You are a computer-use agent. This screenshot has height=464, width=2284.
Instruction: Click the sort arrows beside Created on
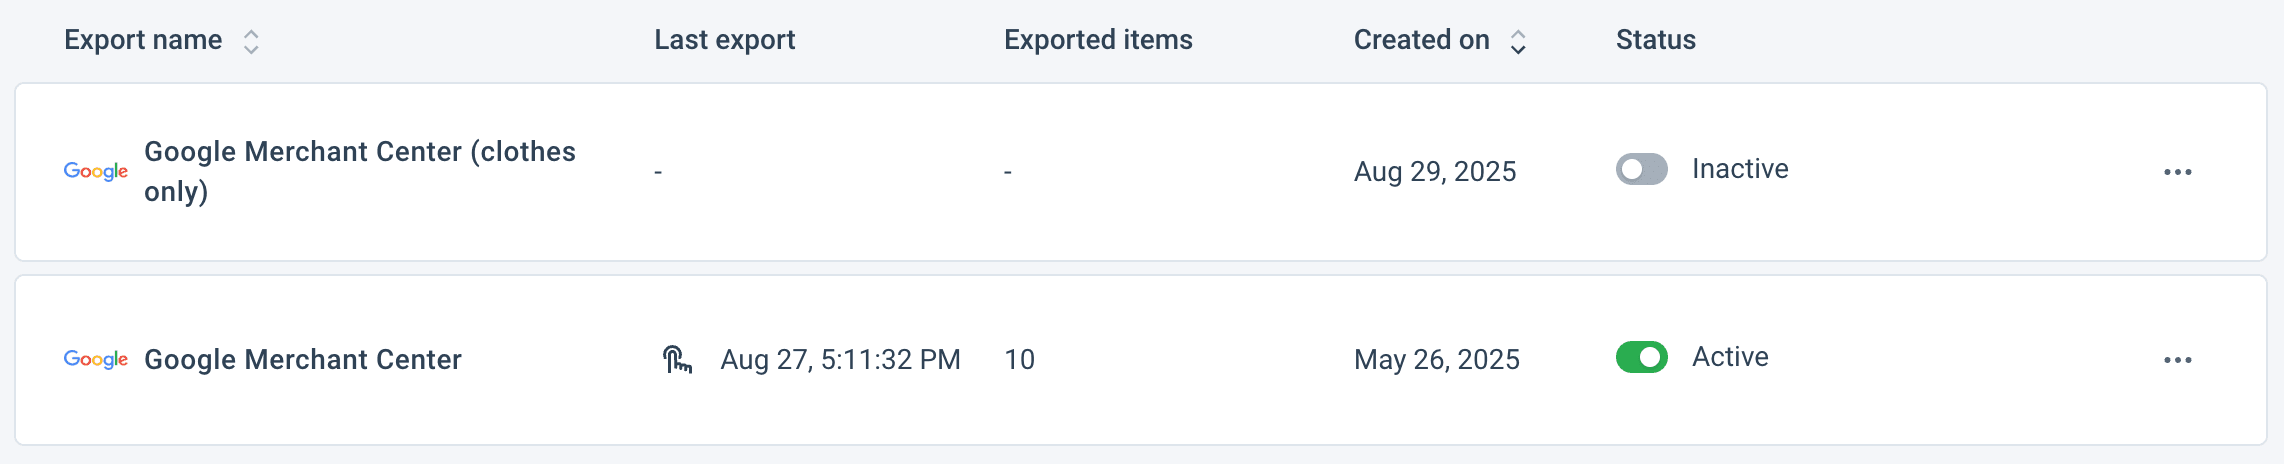[x=1517, y=41]
